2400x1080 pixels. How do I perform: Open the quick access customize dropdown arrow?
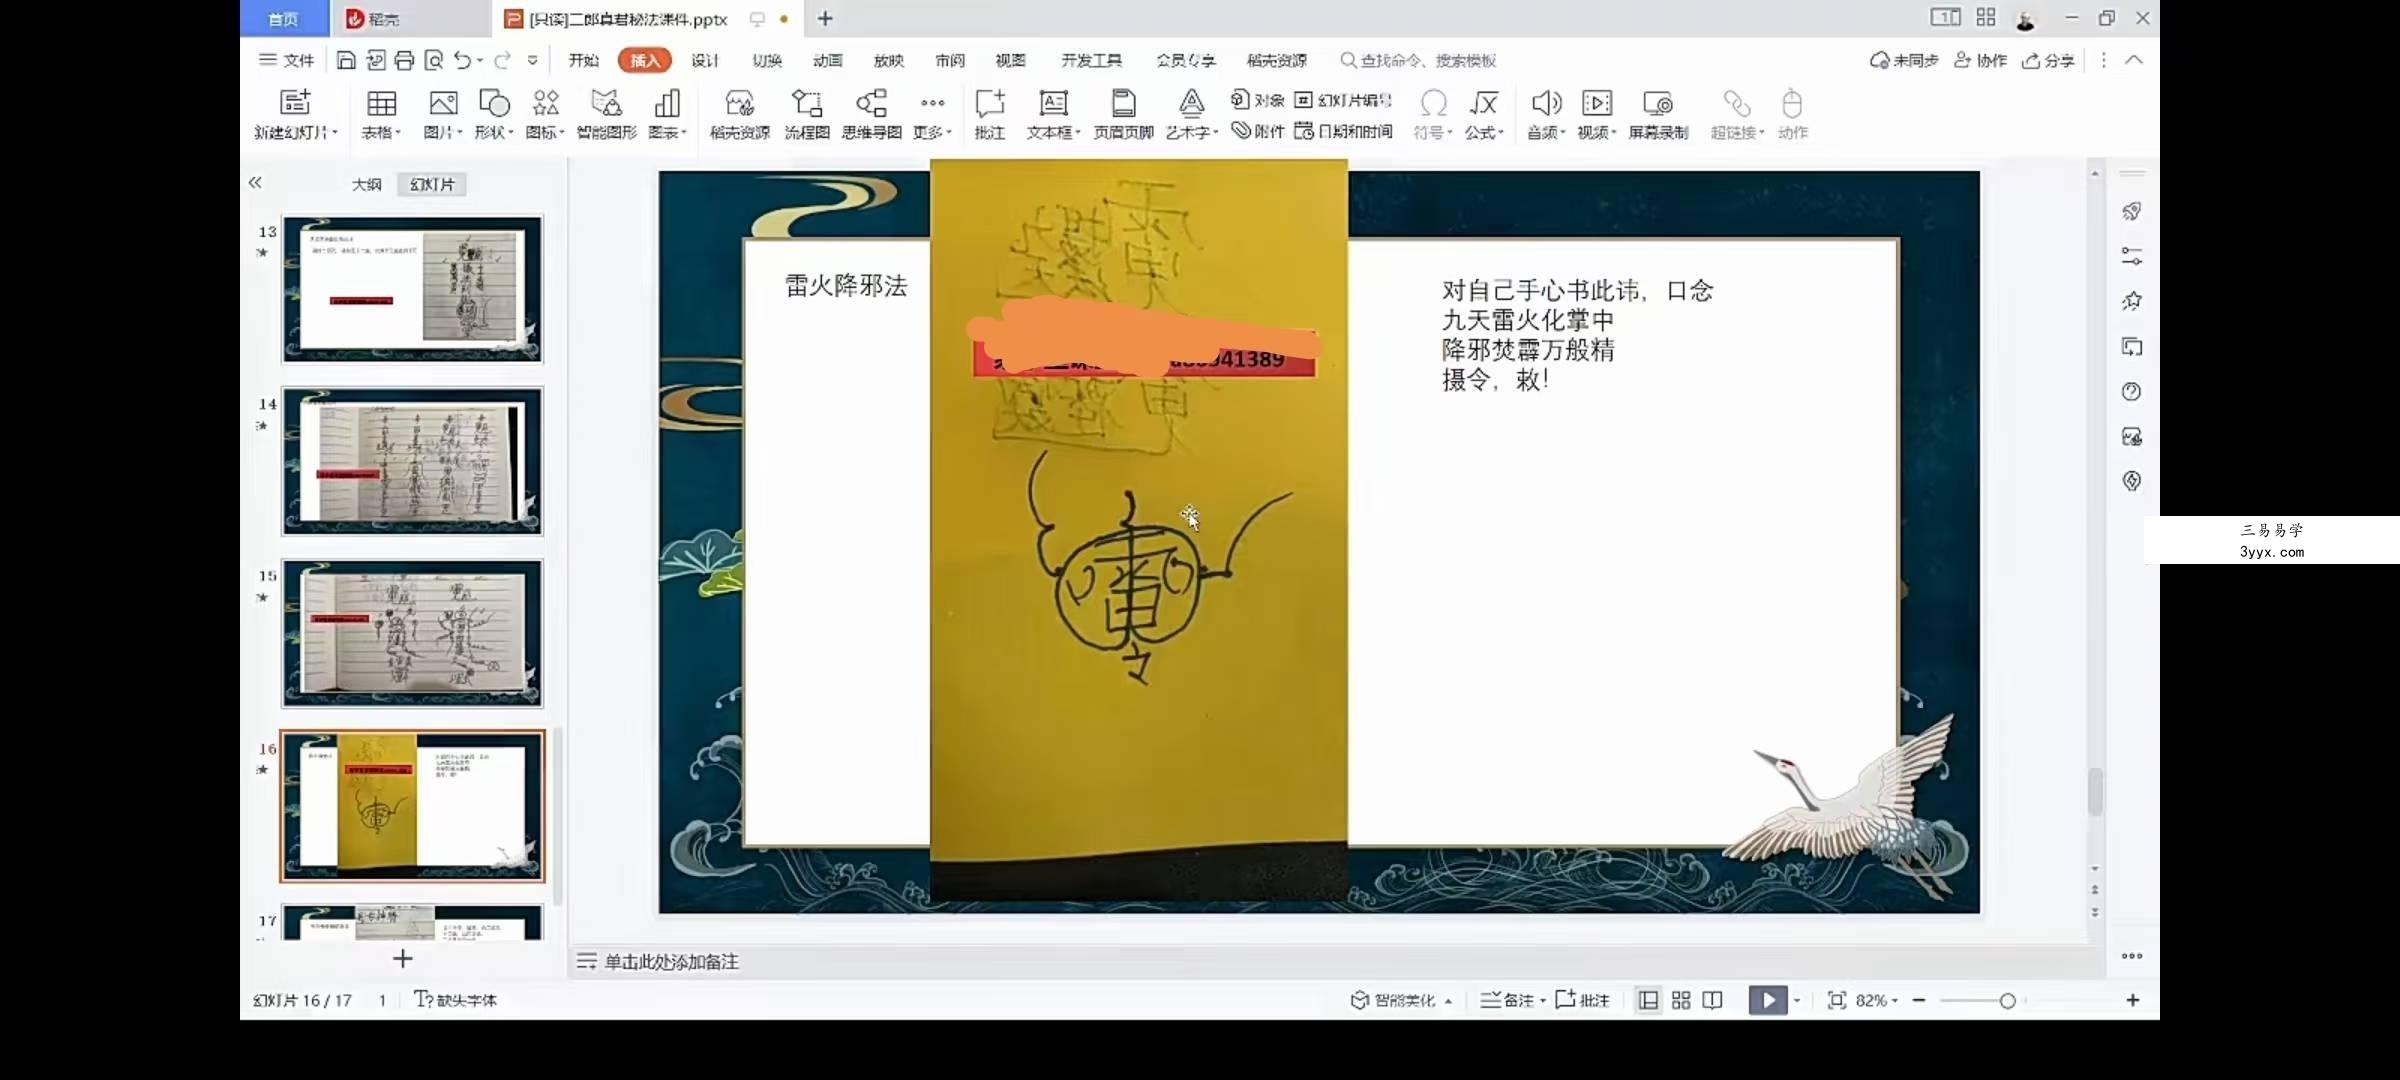[533, 60]
